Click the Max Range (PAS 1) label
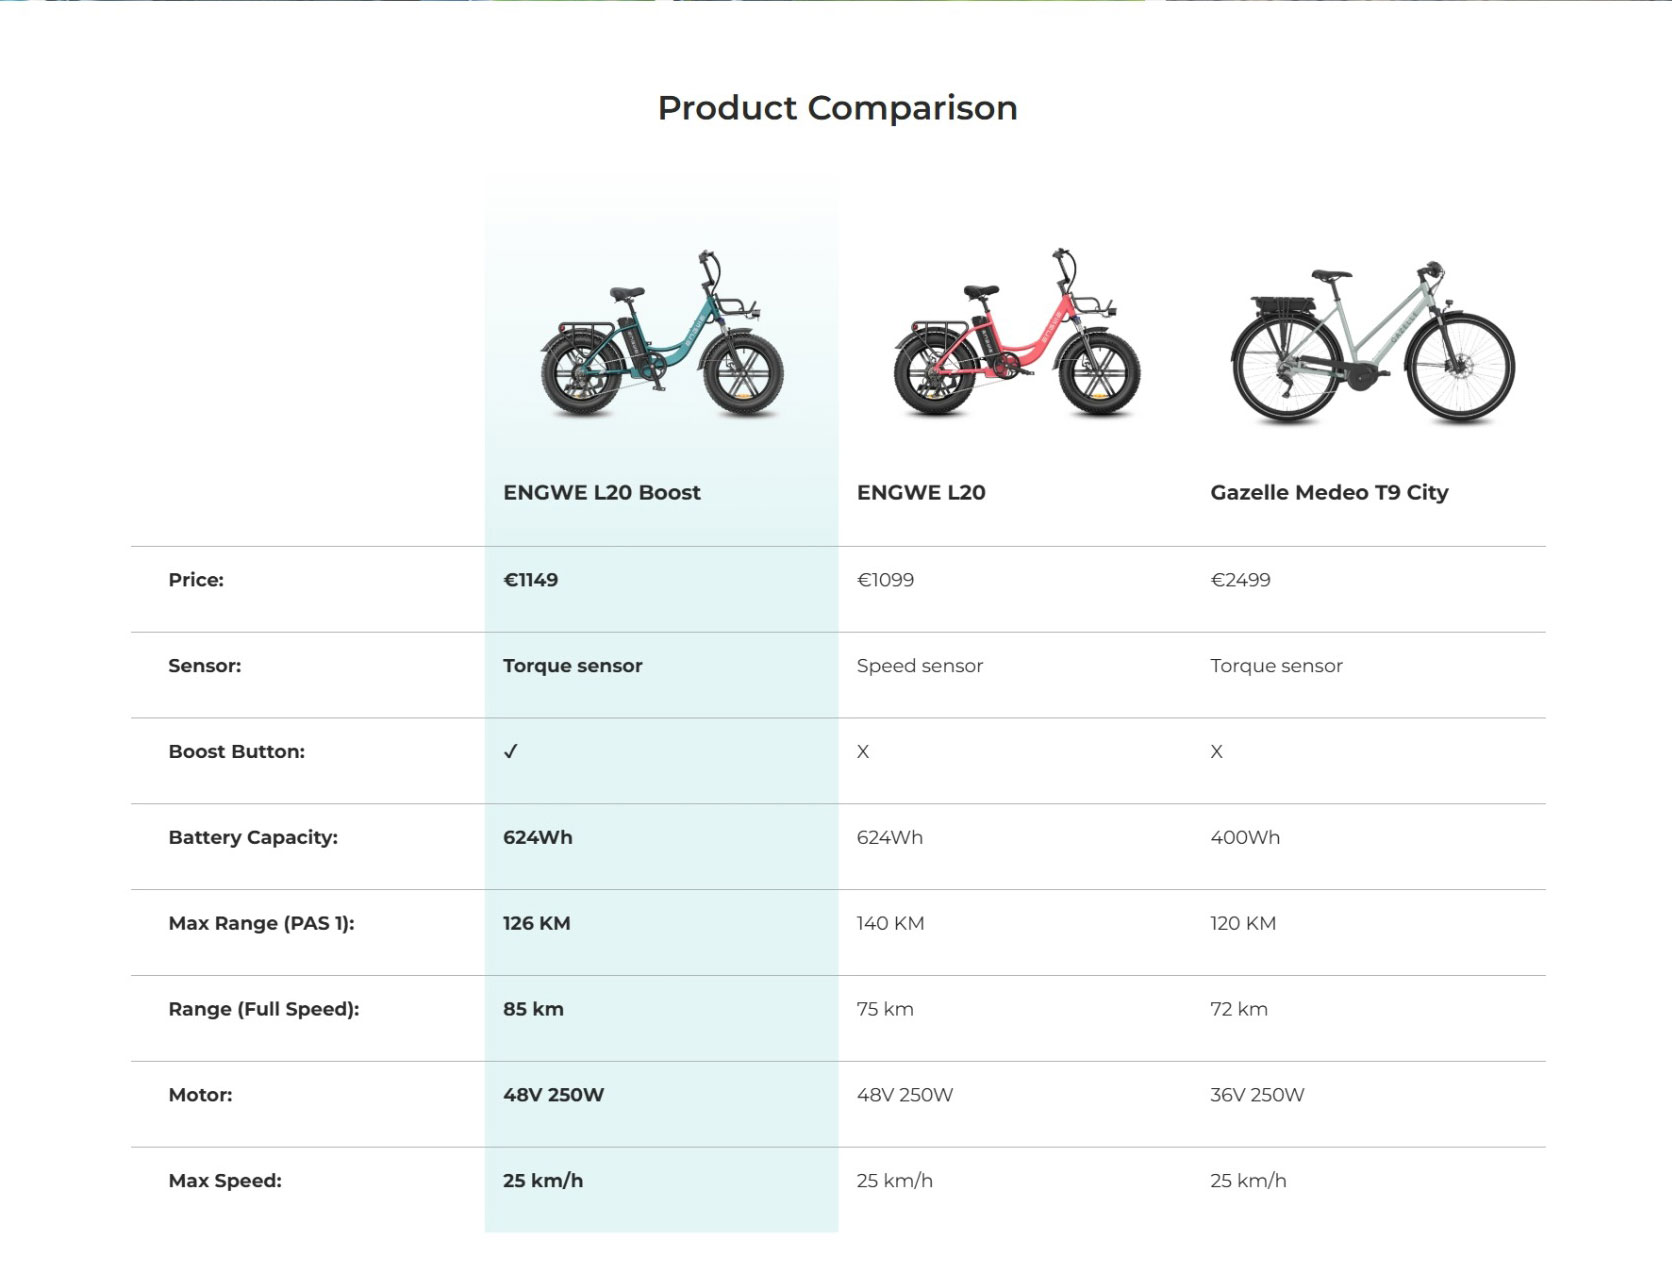The image size is (1672, 1284). [261, 923]
